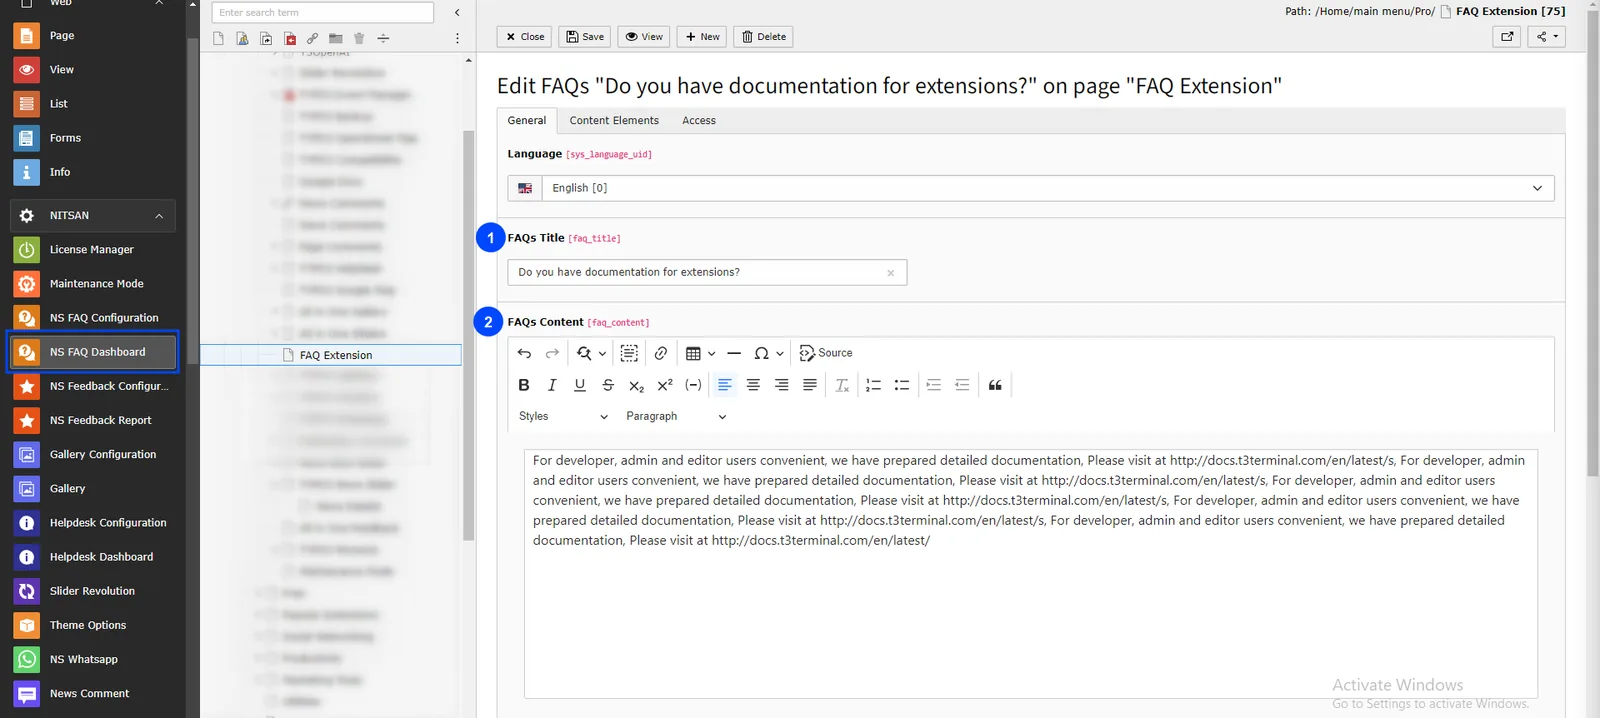This screenshot has width=1600, height=718.
Task: Open the Styles dropdown
Action: pos(563,416)
